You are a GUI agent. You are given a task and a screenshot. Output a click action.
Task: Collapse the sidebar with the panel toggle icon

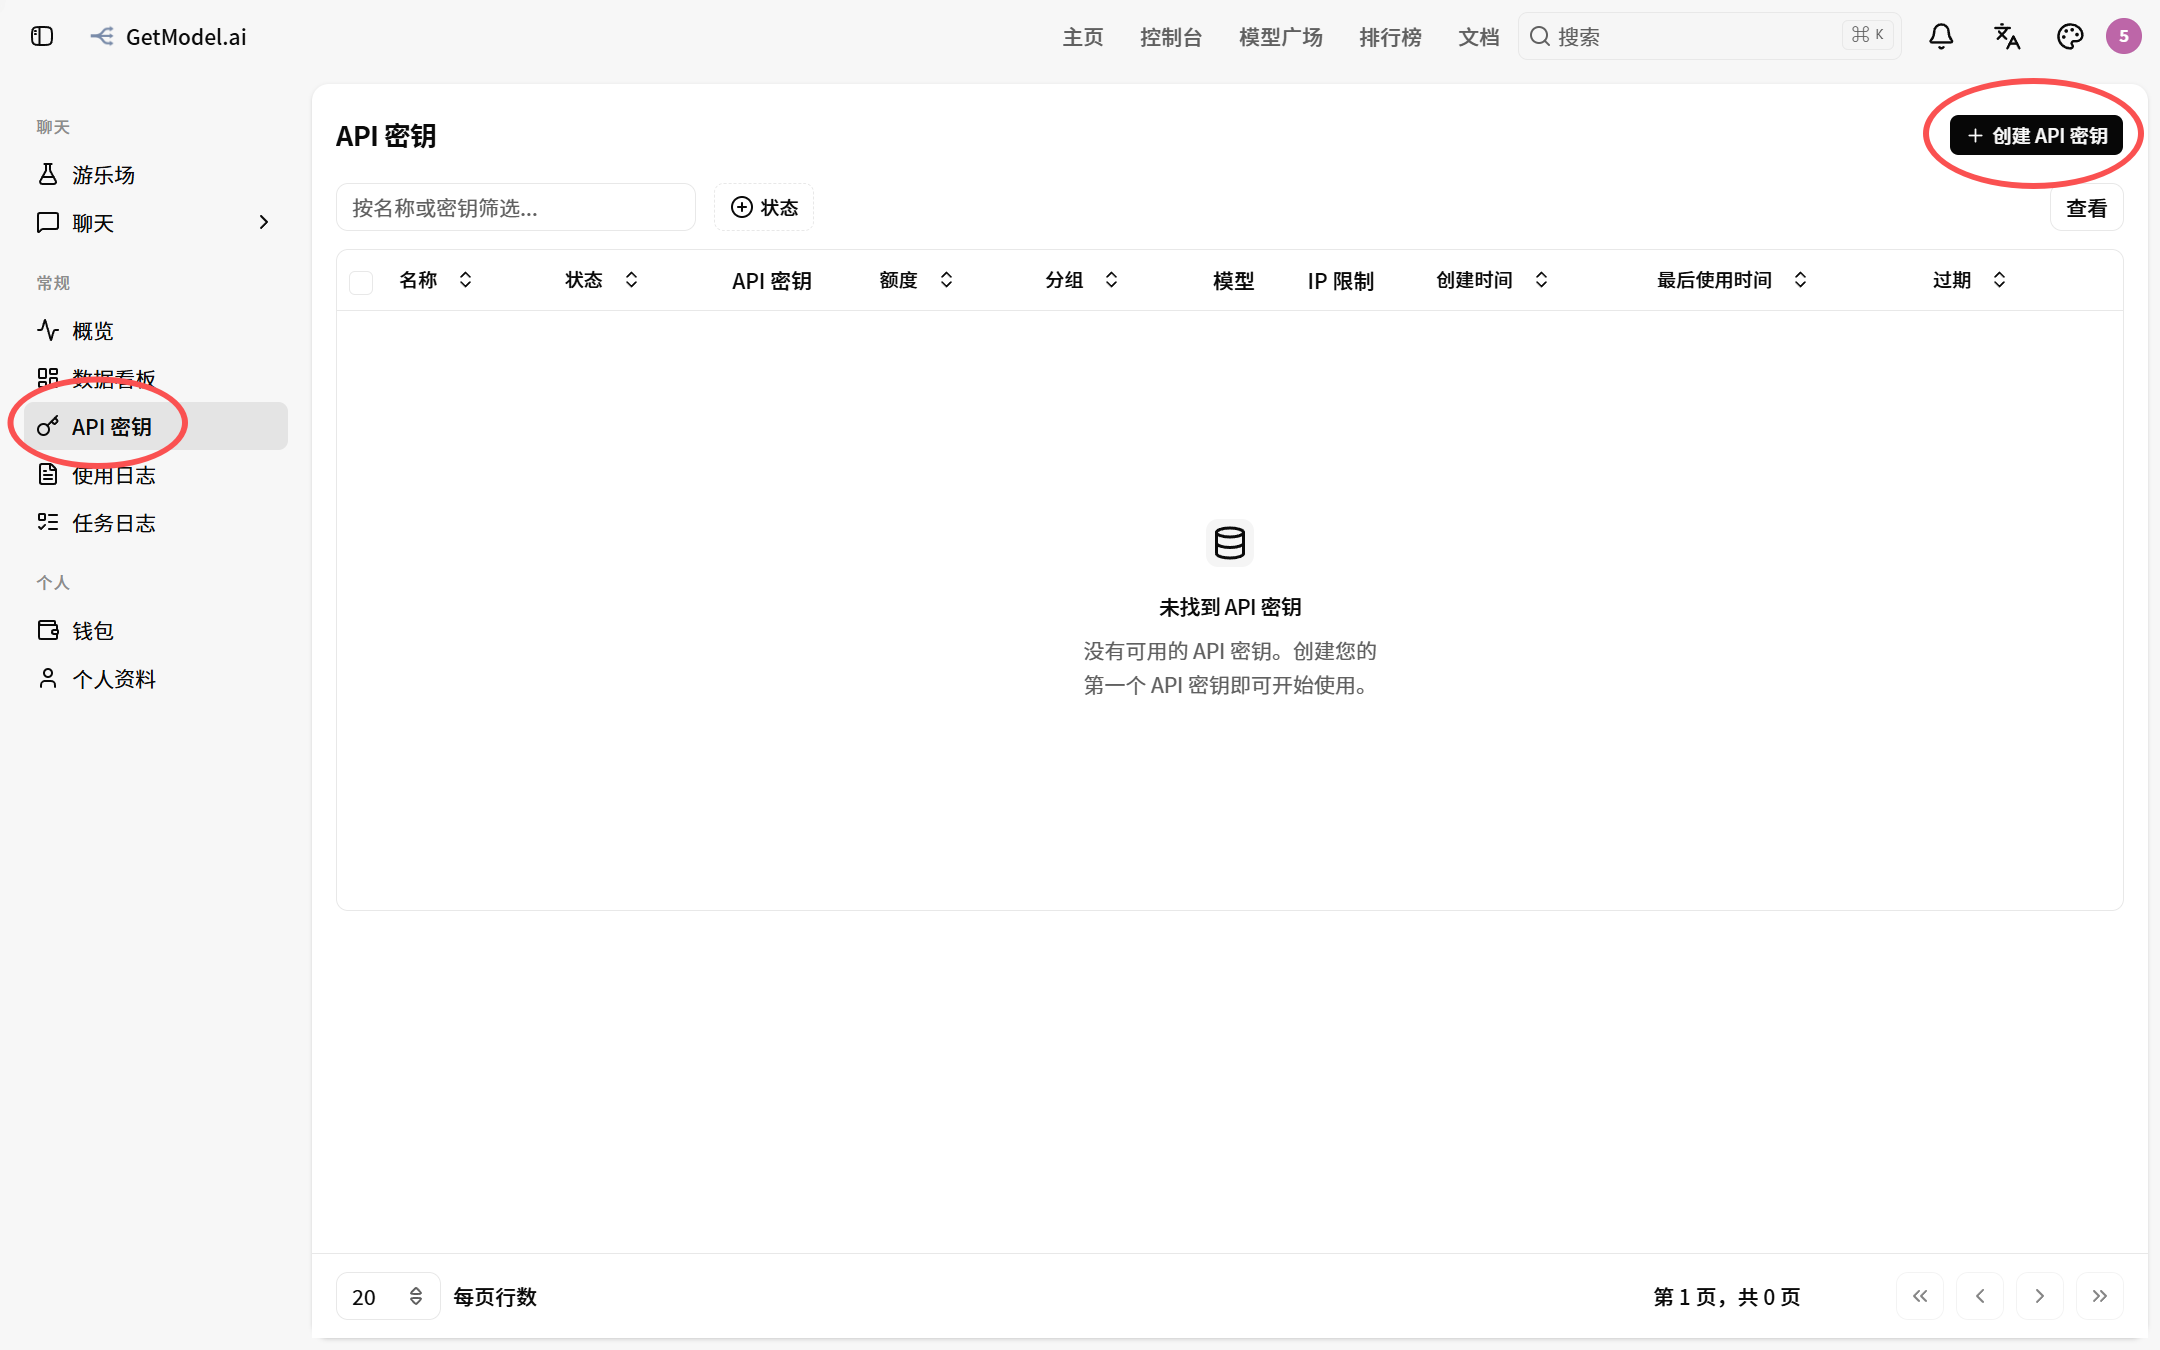[42, 37]
